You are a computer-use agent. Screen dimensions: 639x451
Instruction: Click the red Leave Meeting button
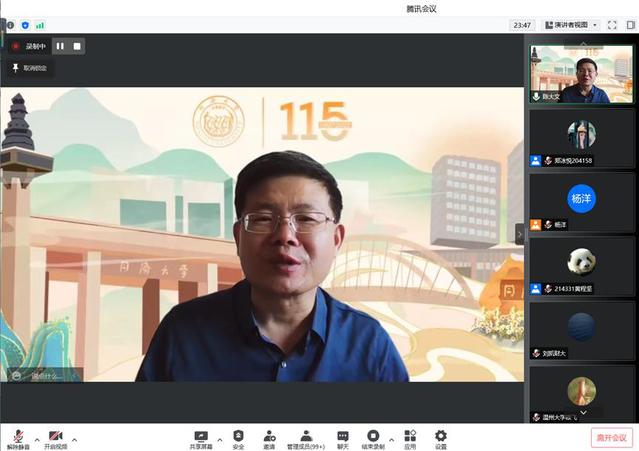point(612,438)
